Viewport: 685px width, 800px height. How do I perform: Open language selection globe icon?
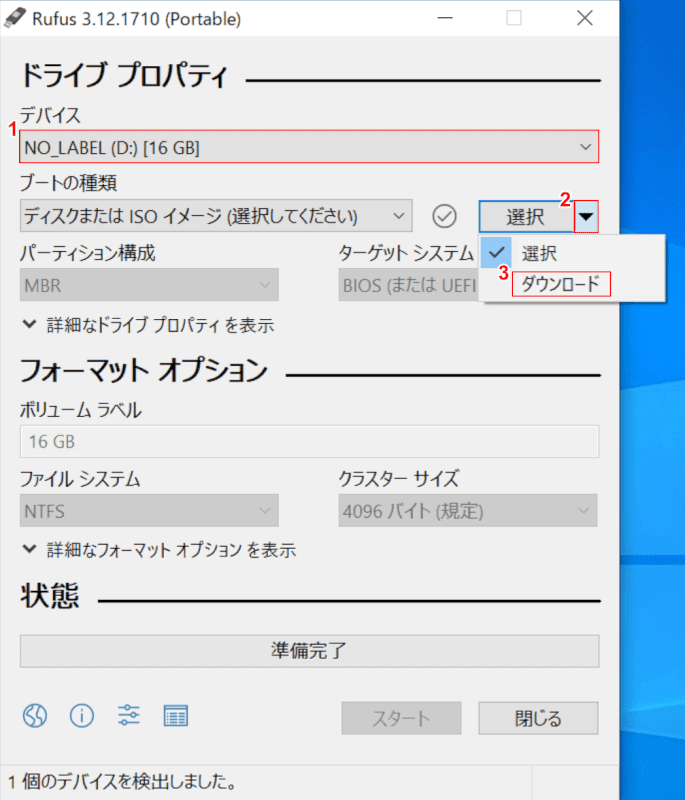[35, 715]
